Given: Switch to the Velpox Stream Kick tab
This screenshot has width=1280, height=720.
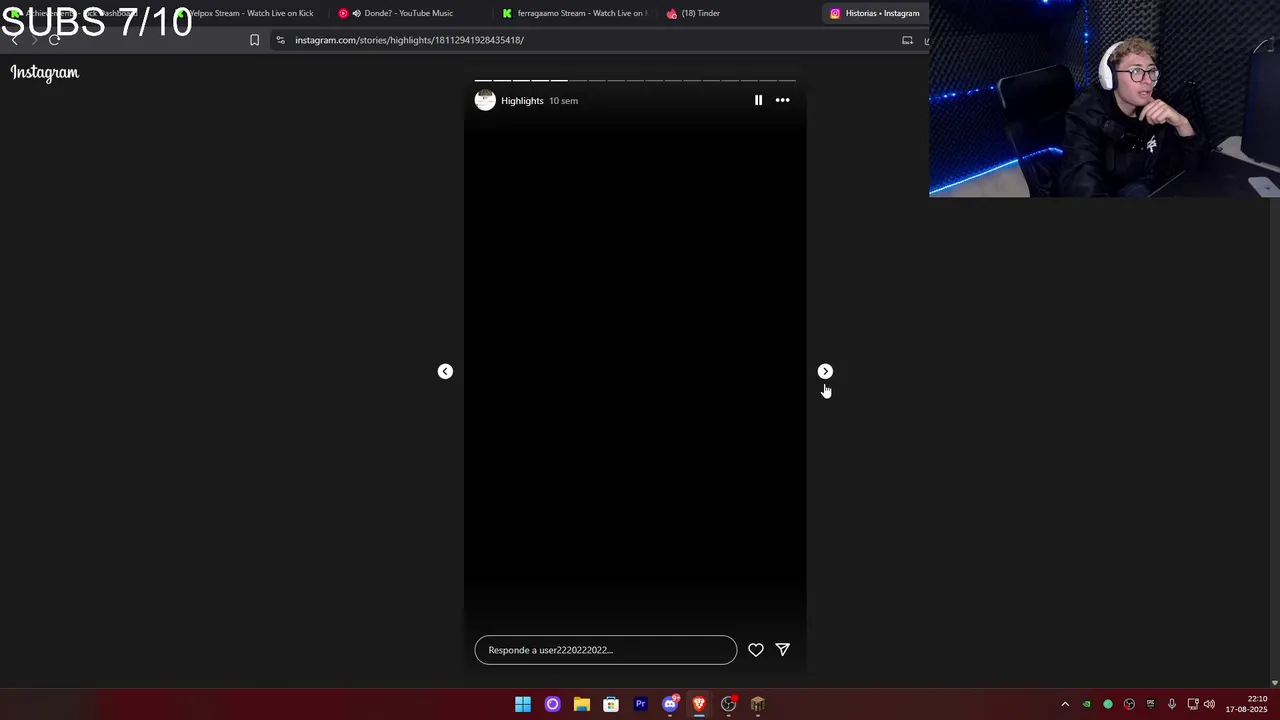Looking at the screenshot, I should click(x=245, y=13).
